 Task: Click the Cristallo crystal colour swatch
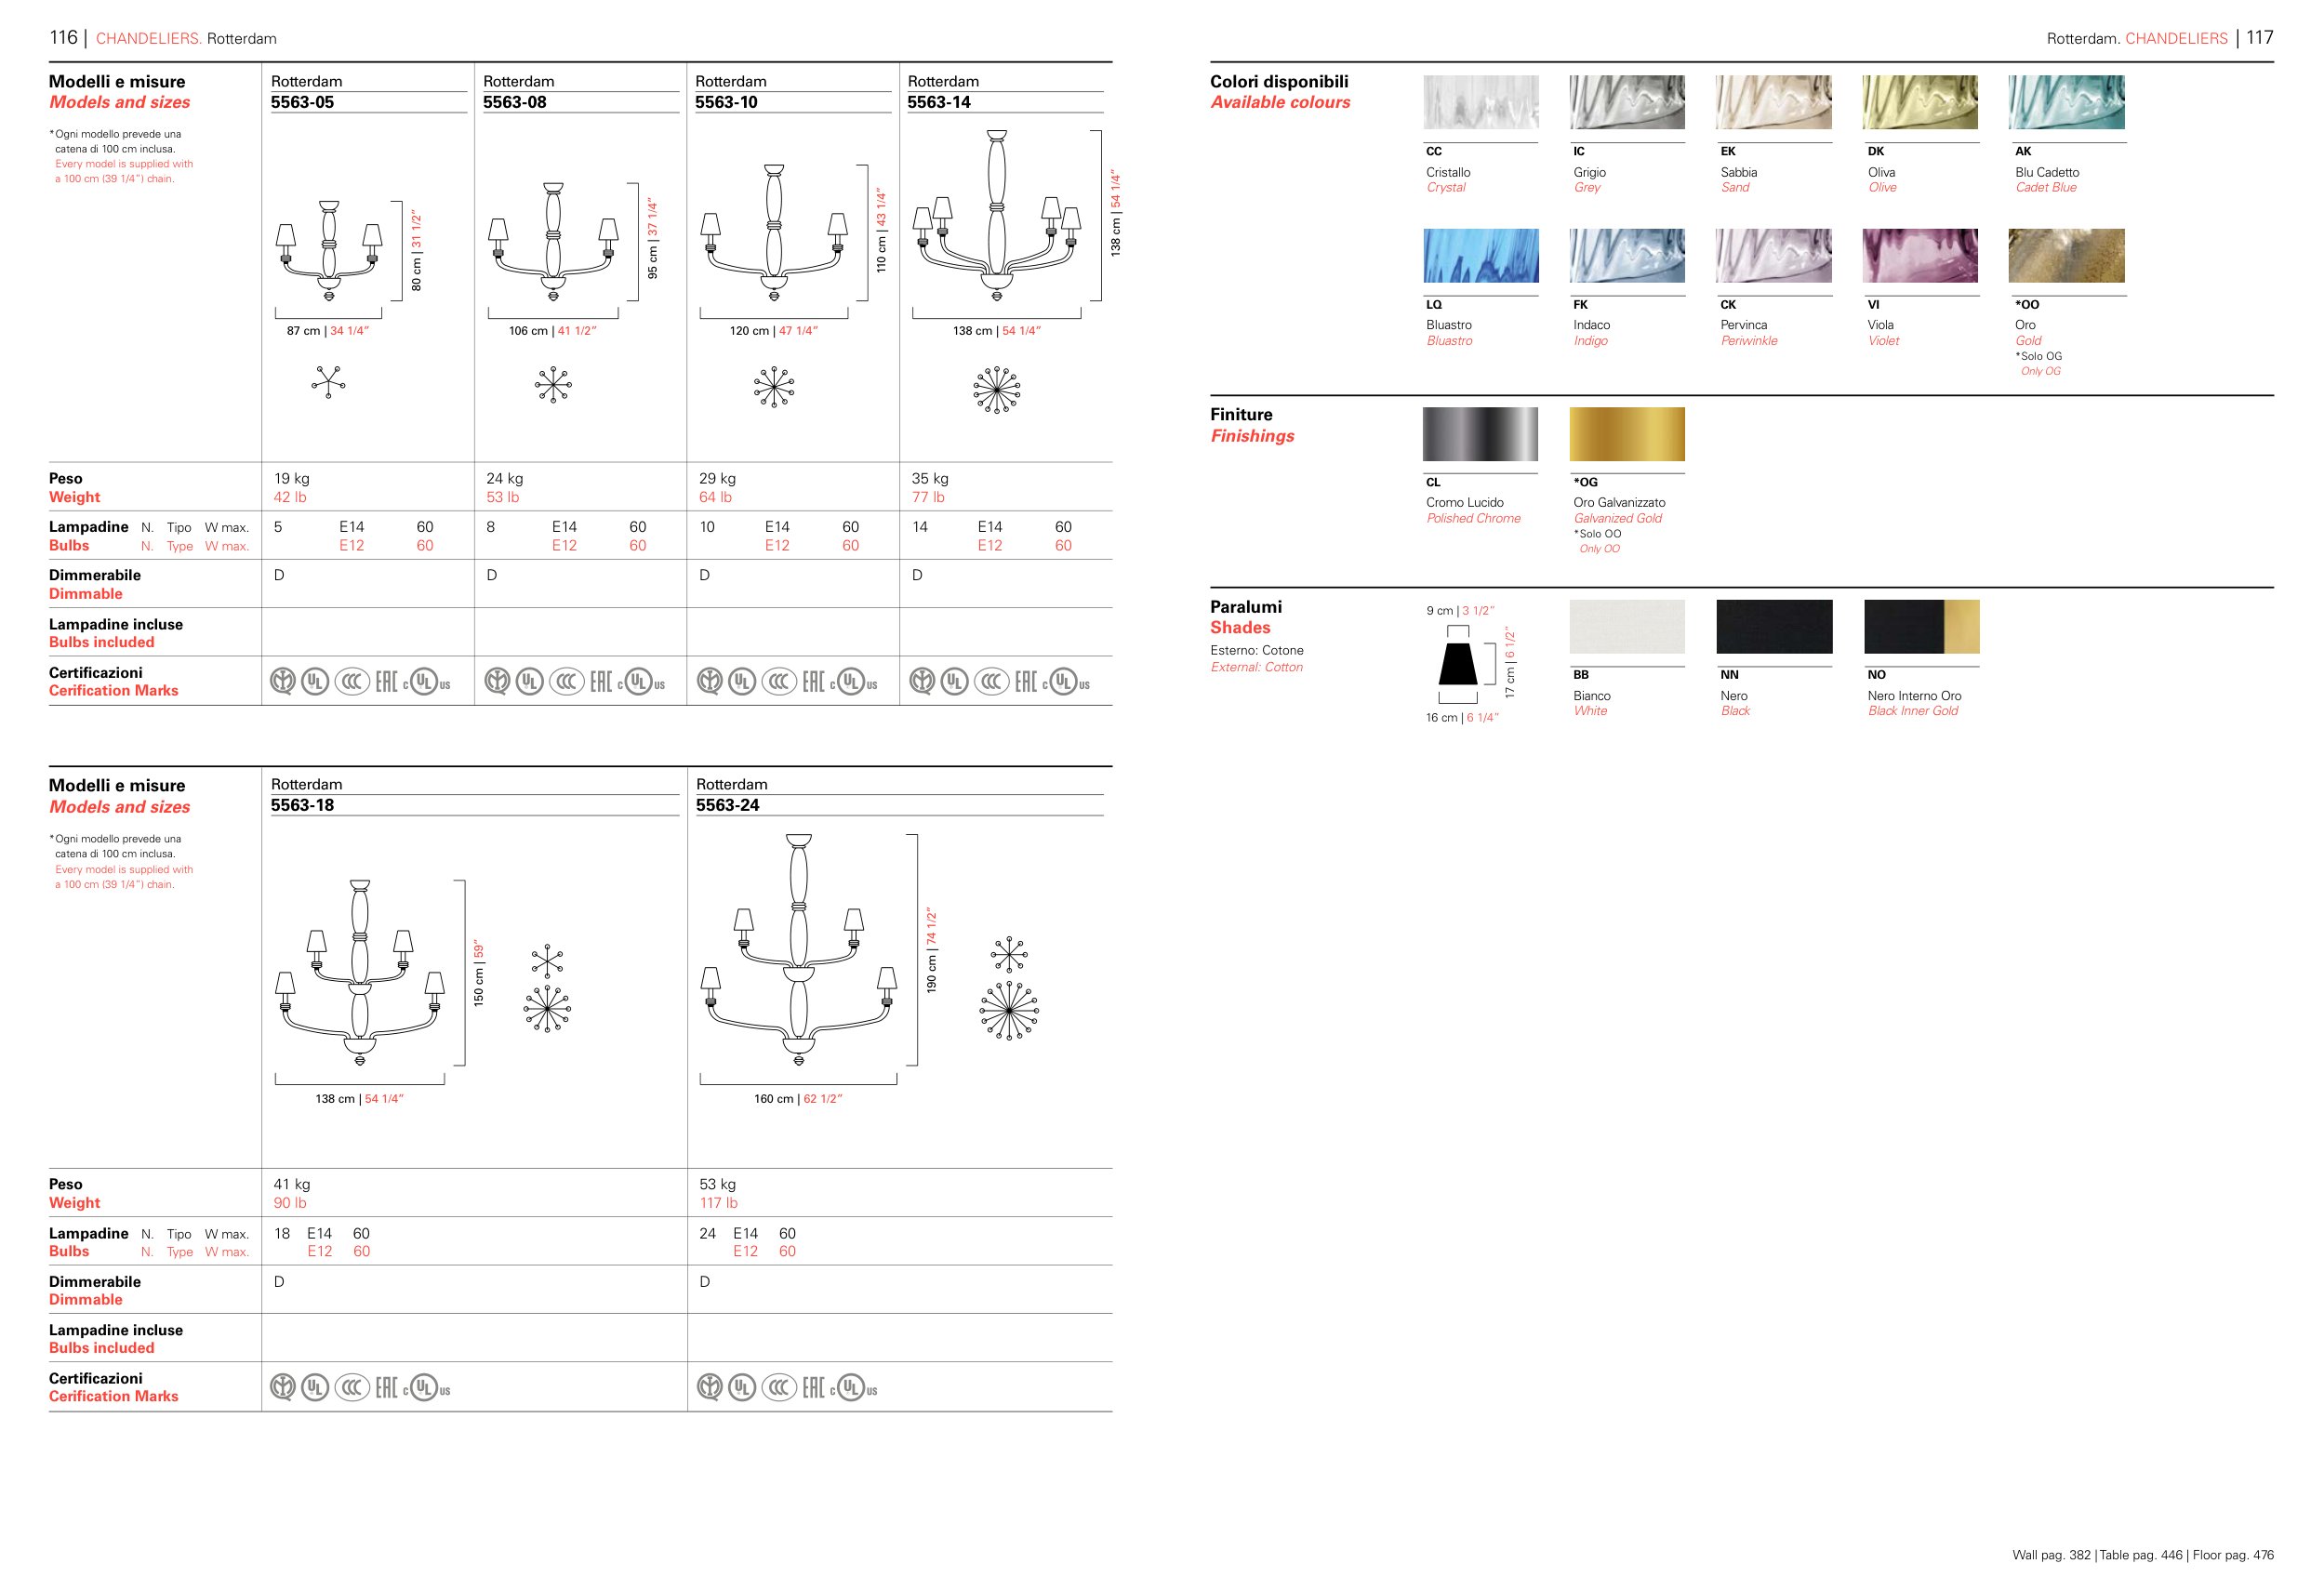pos(1480,102)
